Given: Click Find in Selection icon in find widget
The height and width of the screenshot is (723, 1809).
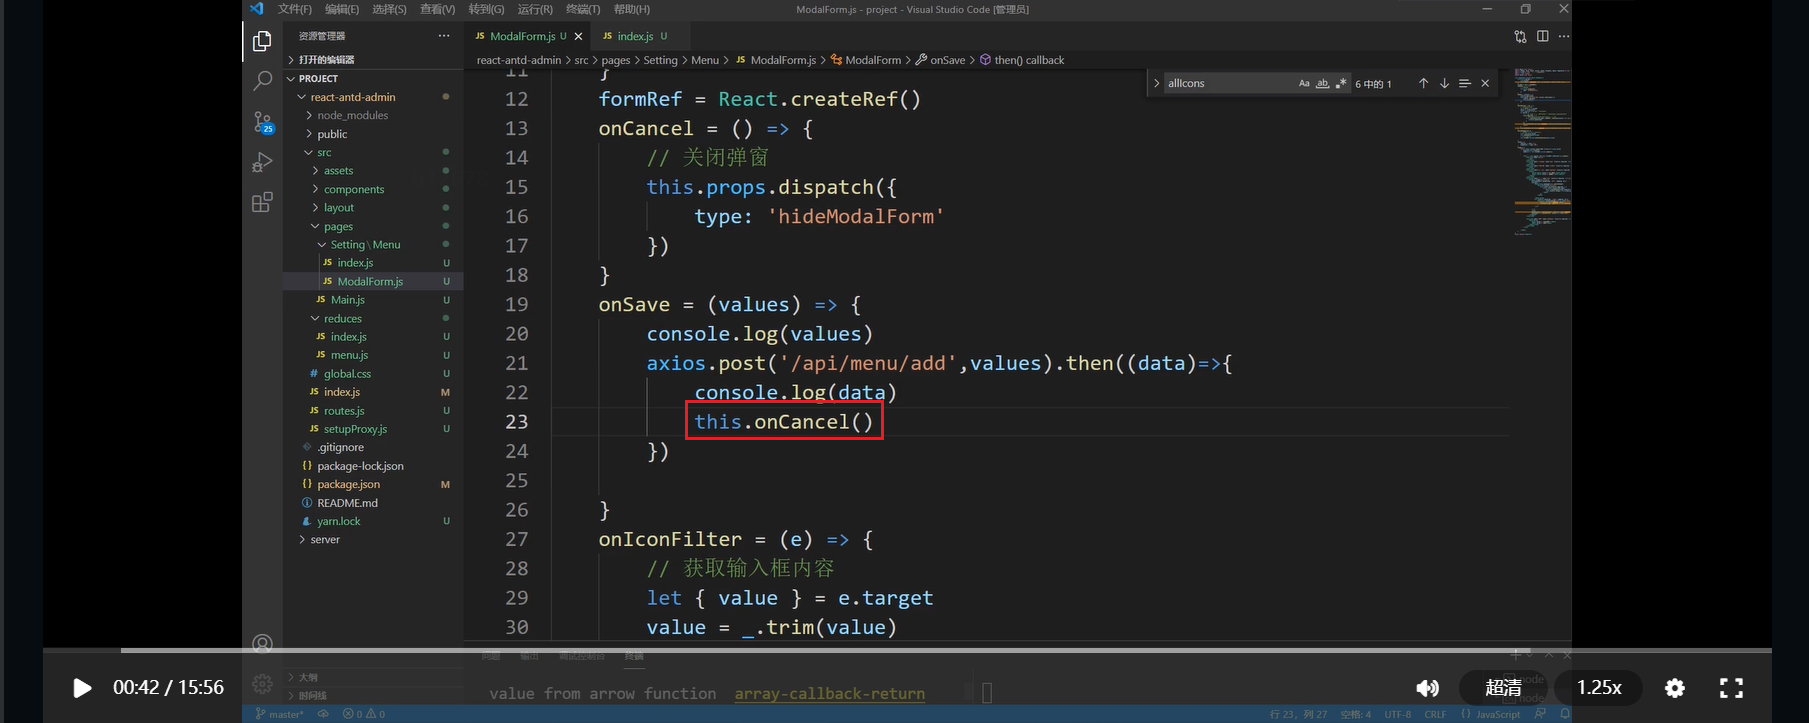Looking at the screenshot, I should click(x=1464, y=83).
